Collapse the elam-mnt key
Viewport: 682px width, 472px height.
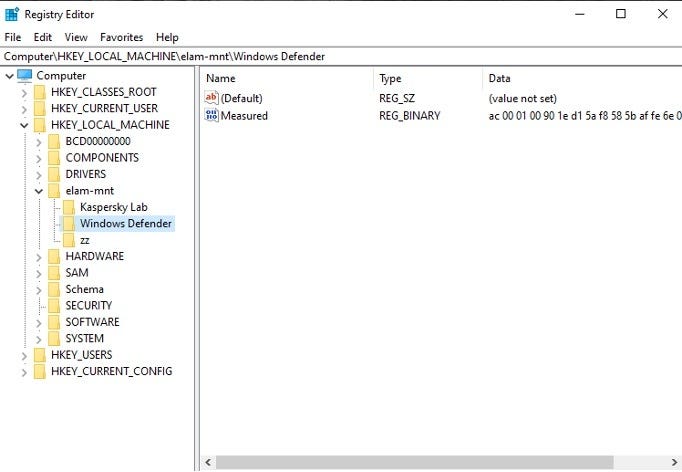pyautogui.click(x=39, y=191)
